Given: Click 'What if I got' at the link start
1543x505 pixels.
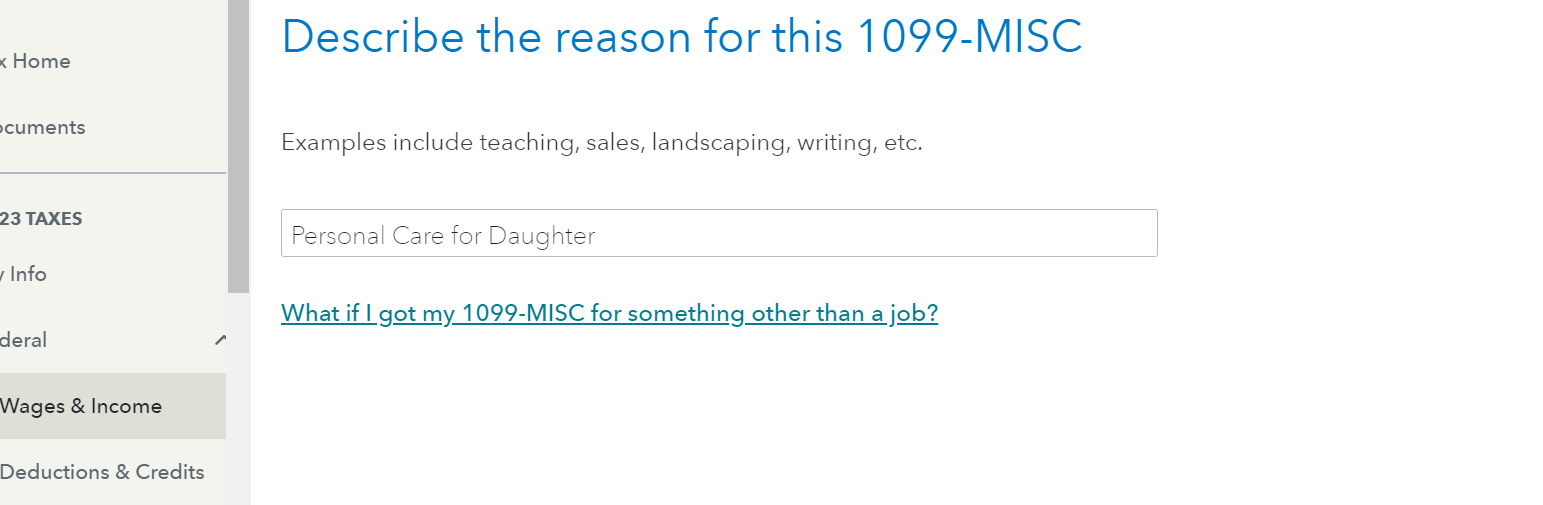Looking at the screenshot, I should [340, 314].
